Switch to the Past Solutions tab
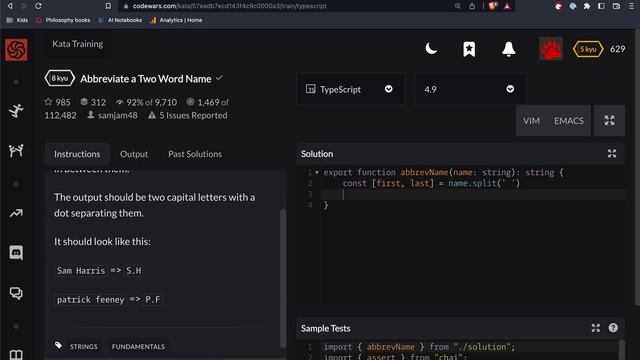Screen dimensions: 640x360 pos(195,154)
